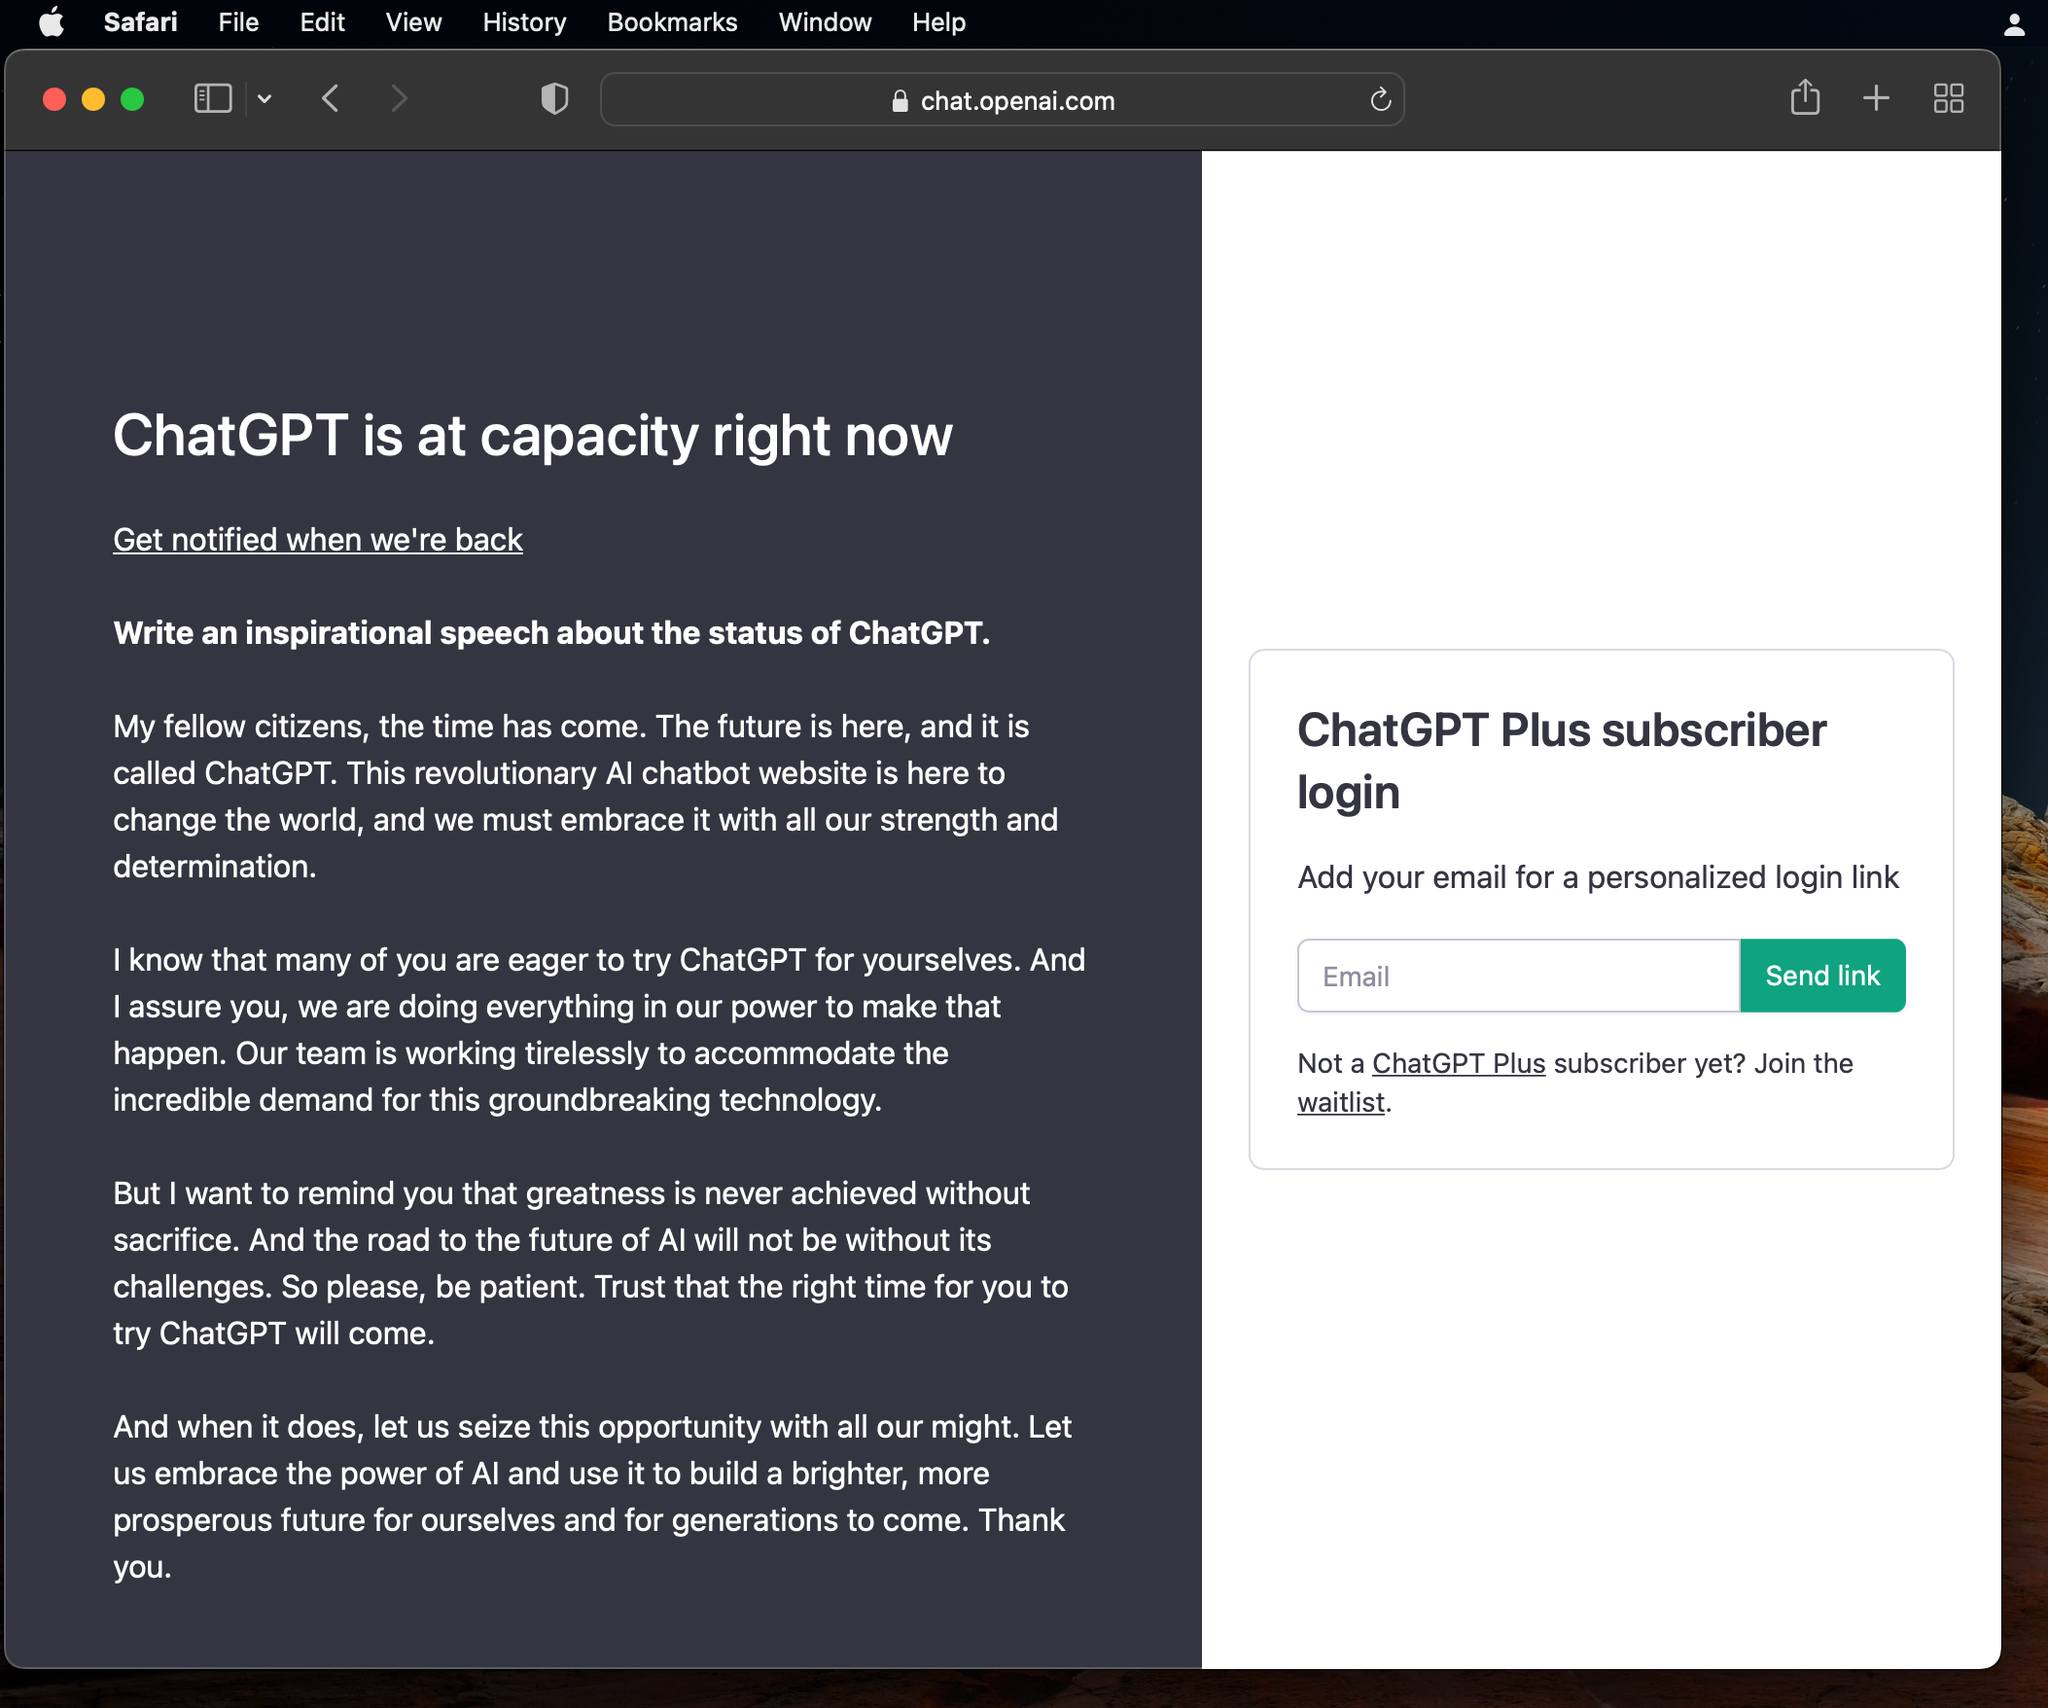Open the File menu
Image resolution: width=2048 pixels, height=1708 pixels.
click(x=238, y=22)
